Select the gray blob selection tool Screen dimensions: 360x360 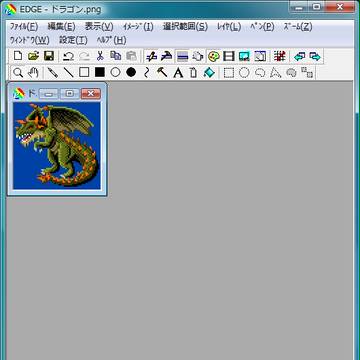point(291,72)
